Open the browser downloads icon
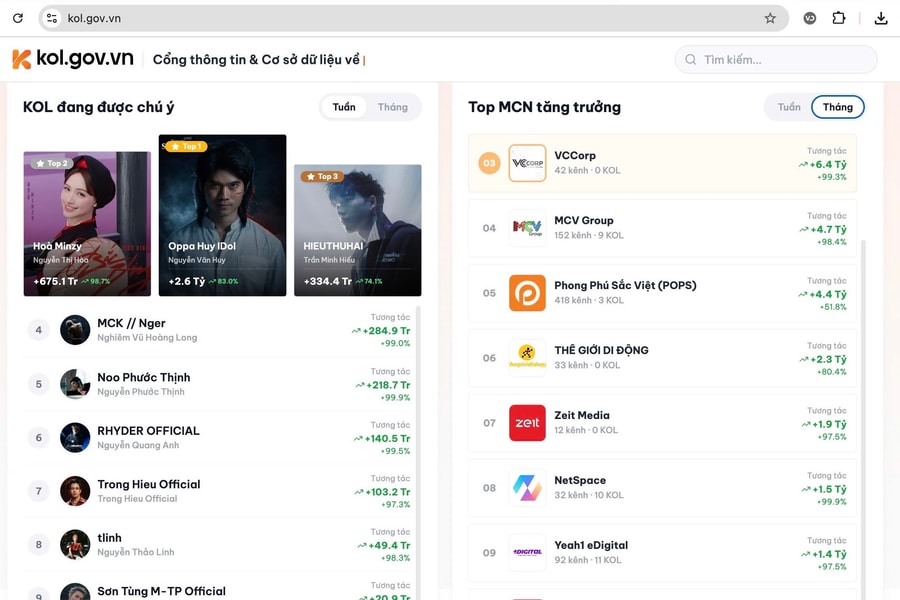This screenshot has width=900, height=600. click(x=881, y=18)
